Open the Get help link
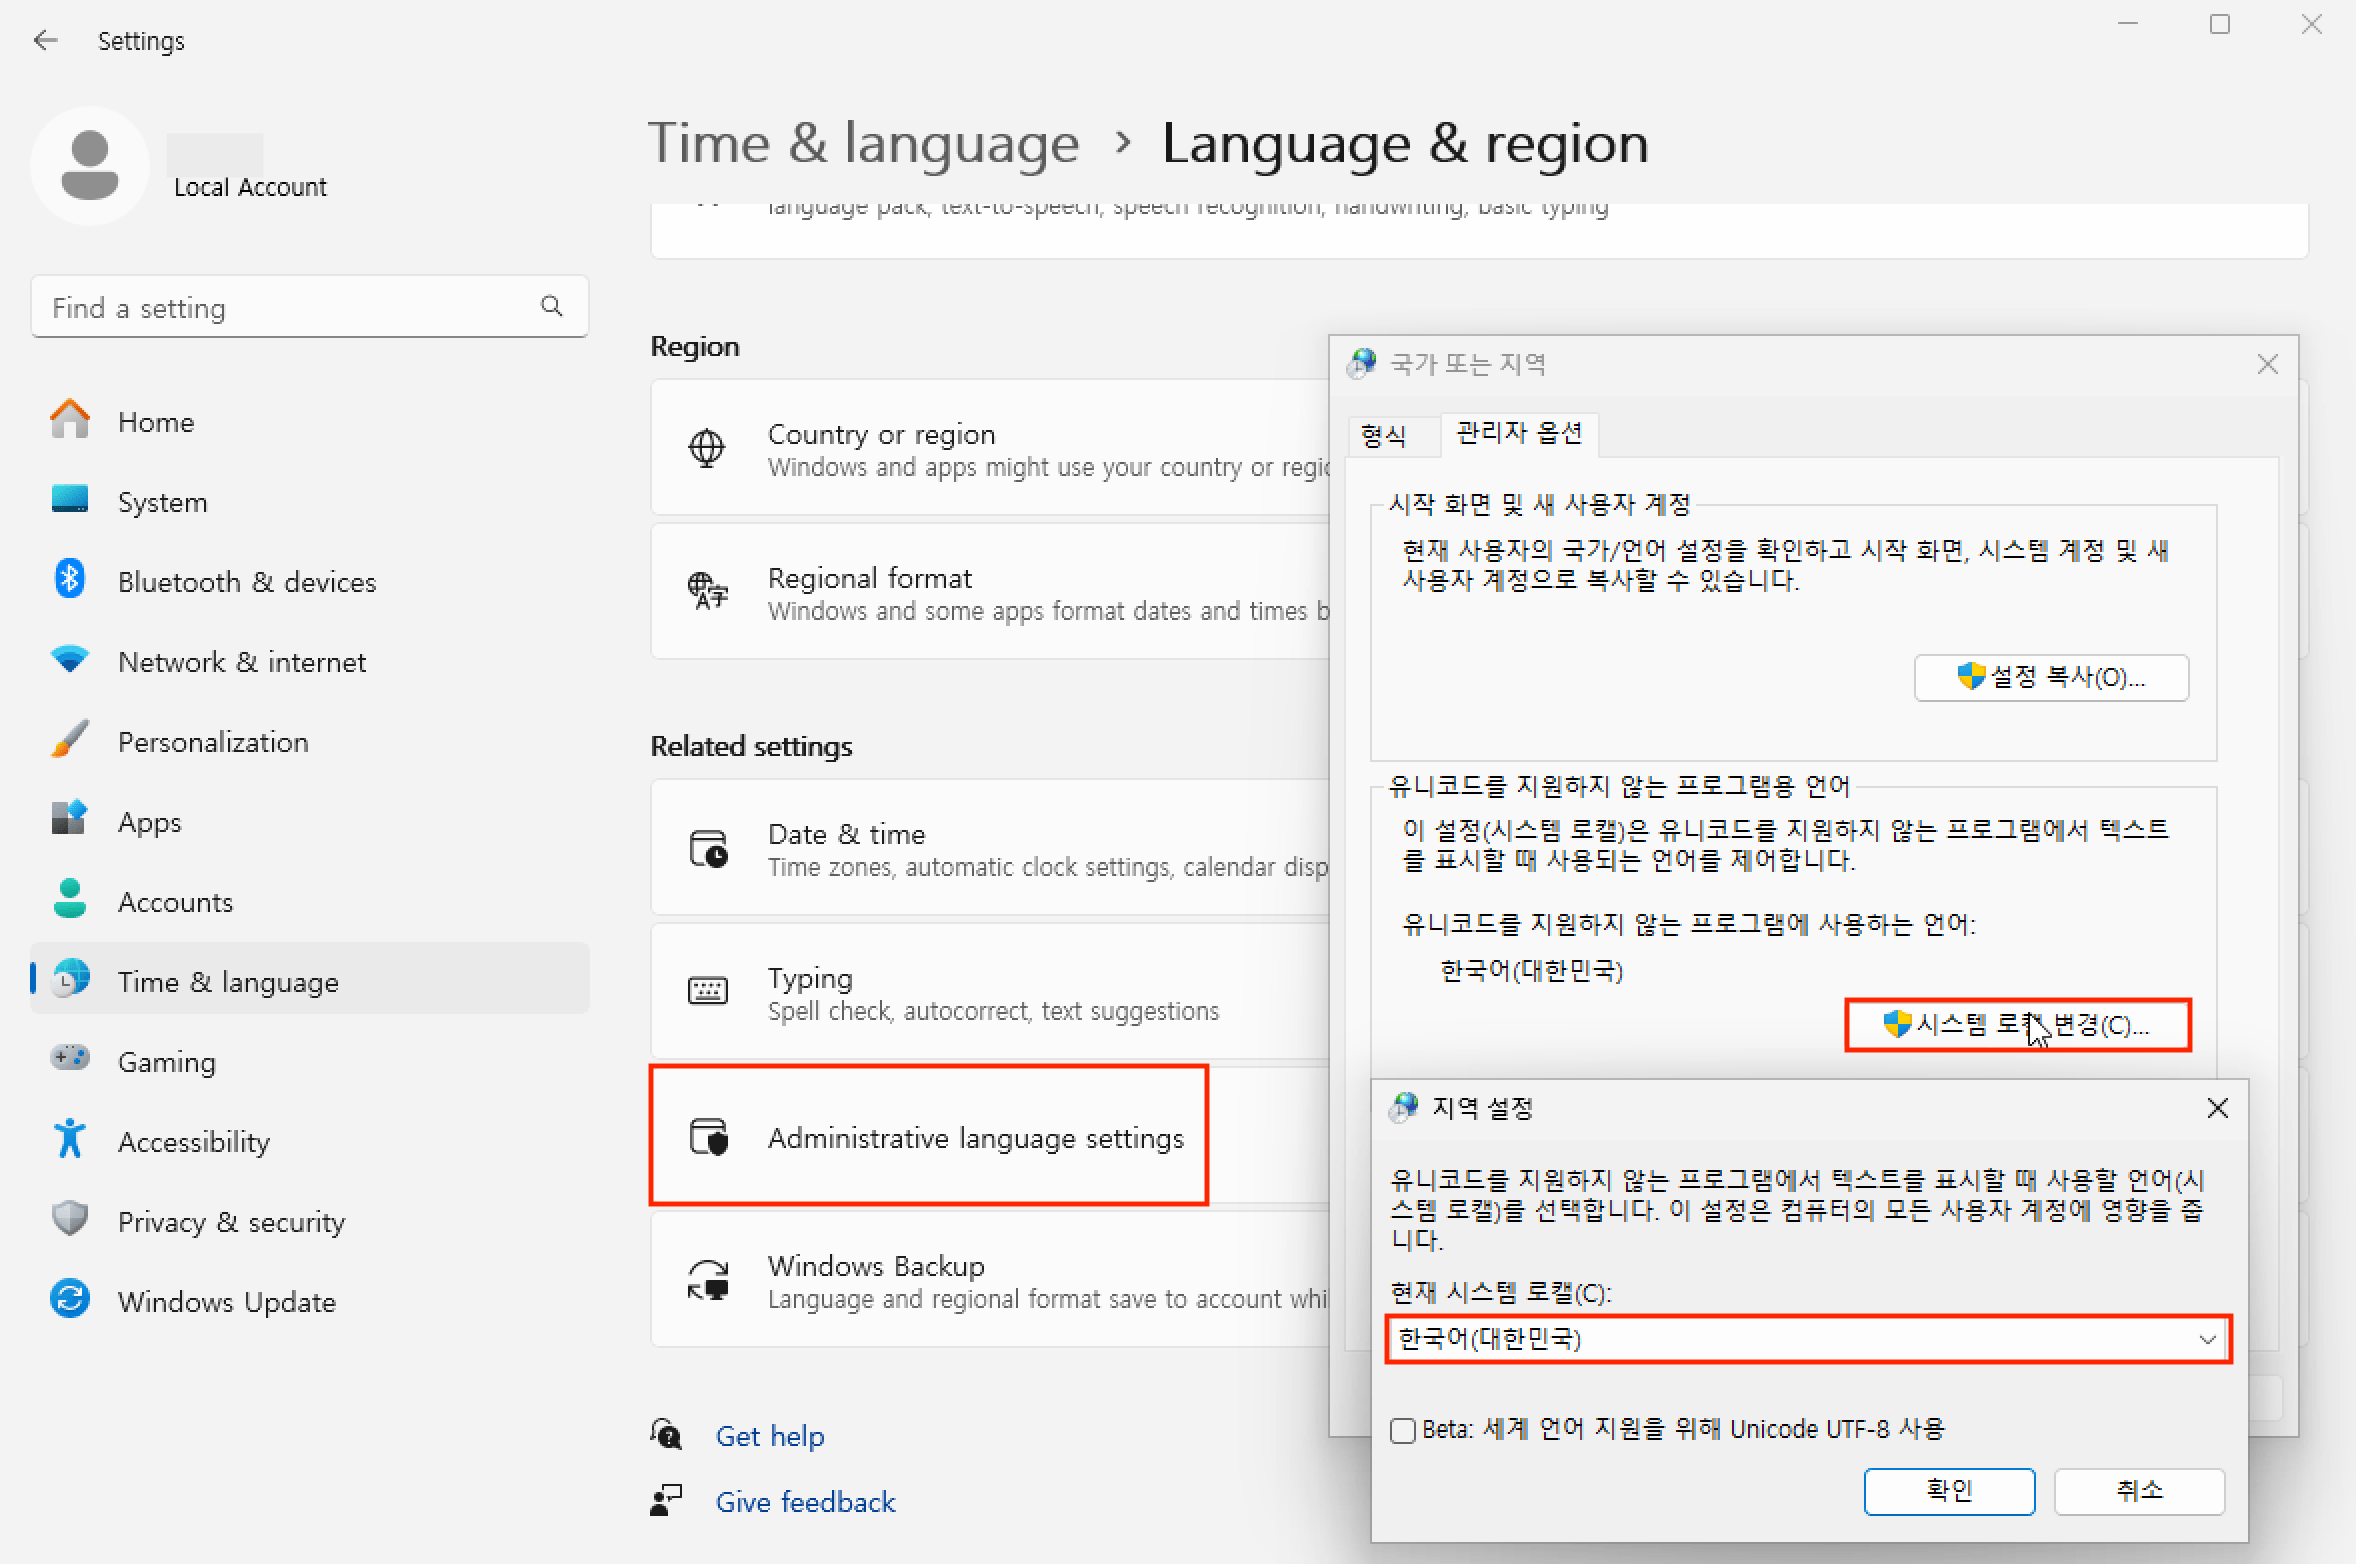 (x=770, y=1436)
